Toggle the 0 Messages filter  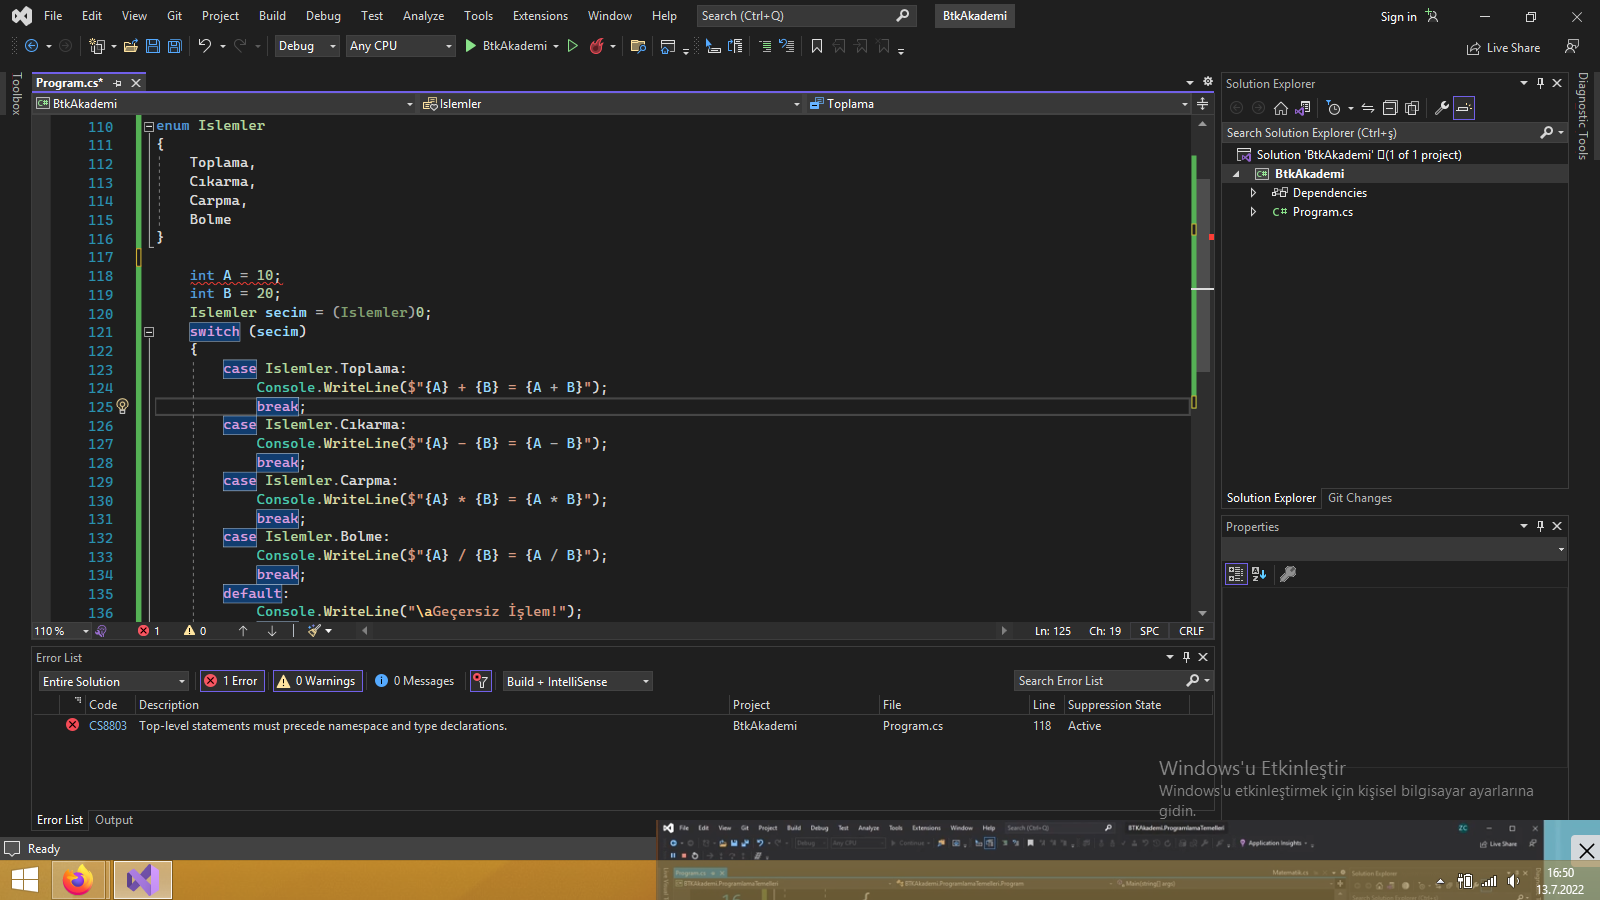point(415,681)
